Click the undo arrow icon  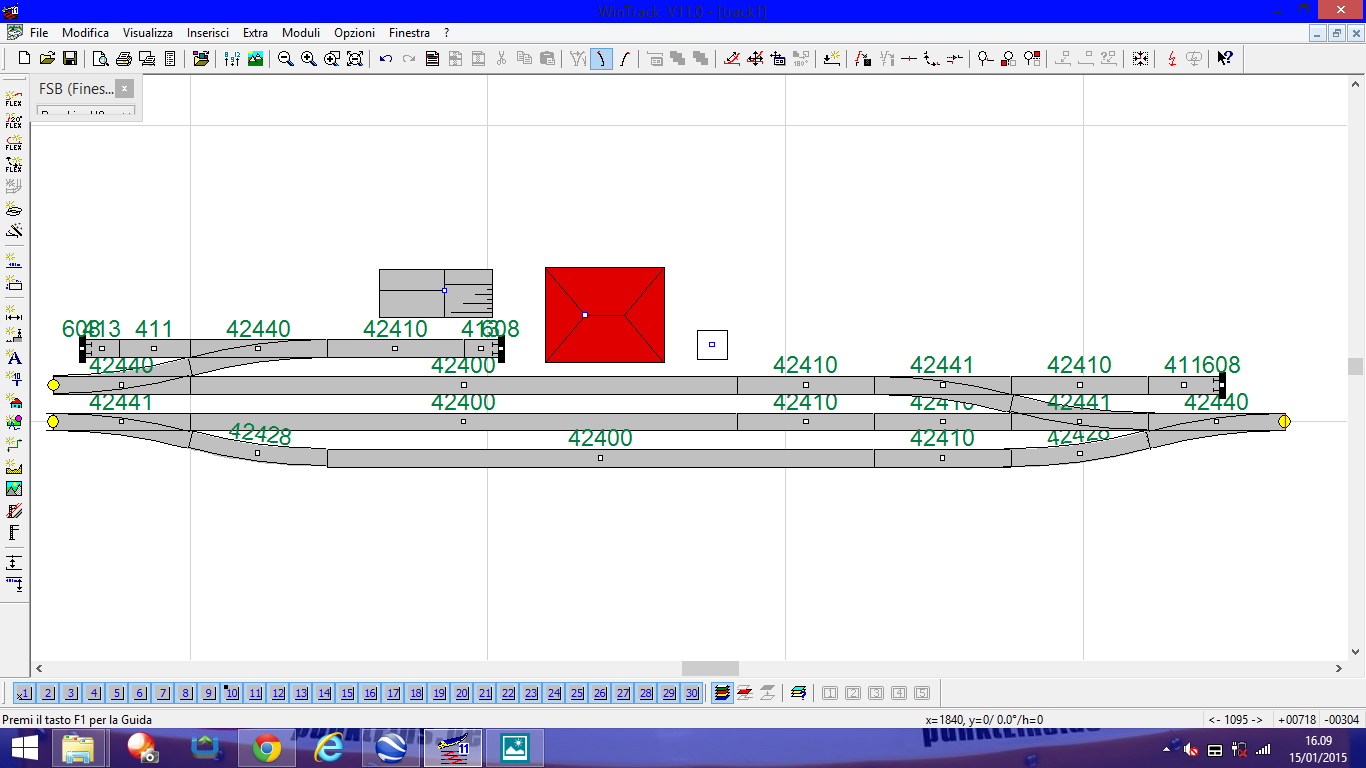(x=386, y=59)
